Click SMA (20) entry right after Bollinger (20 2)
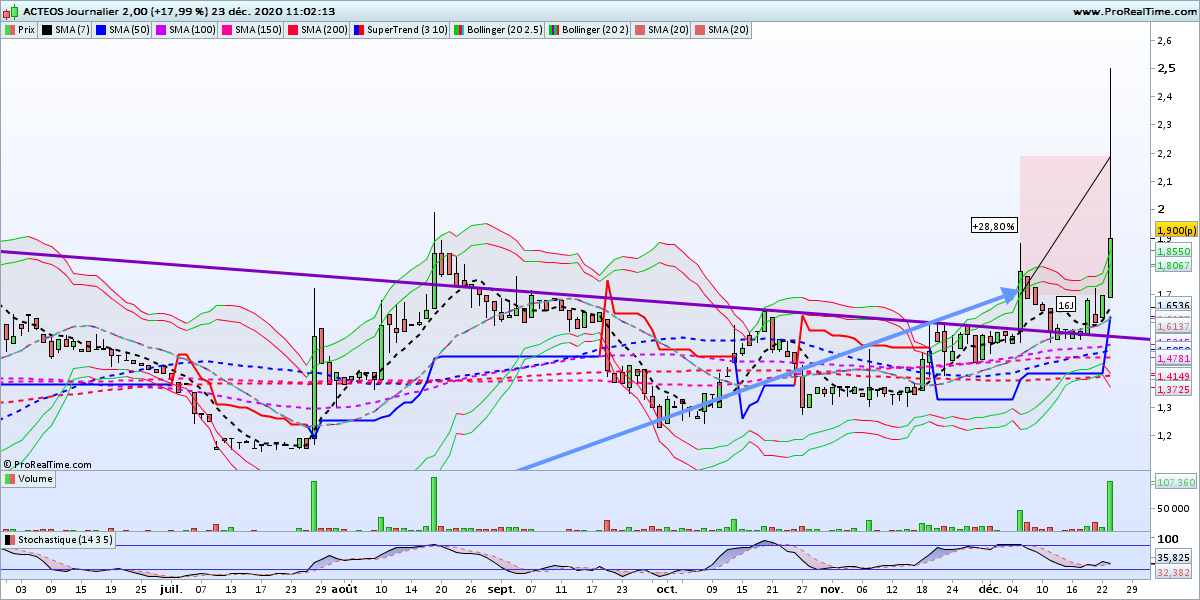The width and height of the screenshot is (1200, 600). point(662,30)
